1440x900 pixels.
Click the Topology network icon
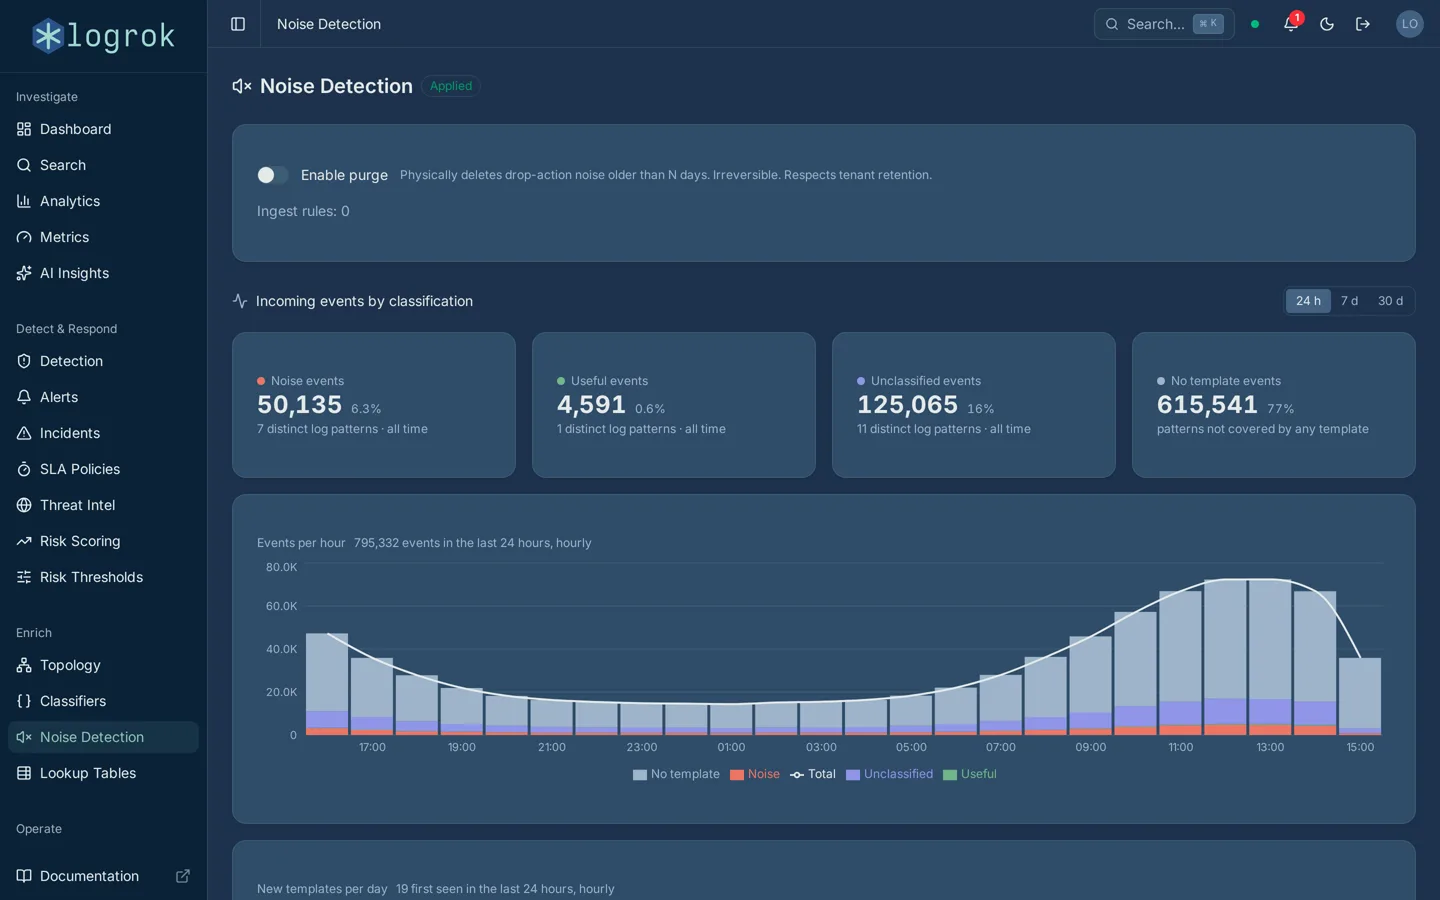click(x=24, y=665)
